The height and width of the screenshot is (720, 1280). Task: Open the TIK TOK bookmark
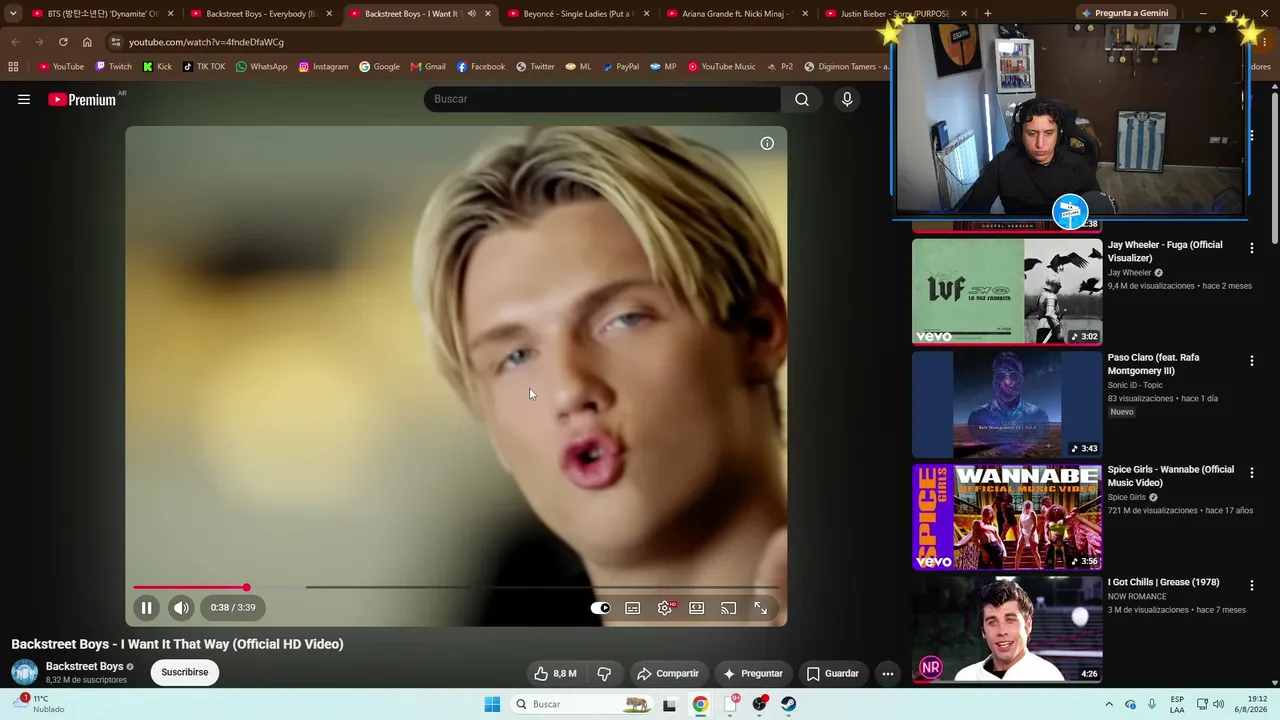(203, 67)
